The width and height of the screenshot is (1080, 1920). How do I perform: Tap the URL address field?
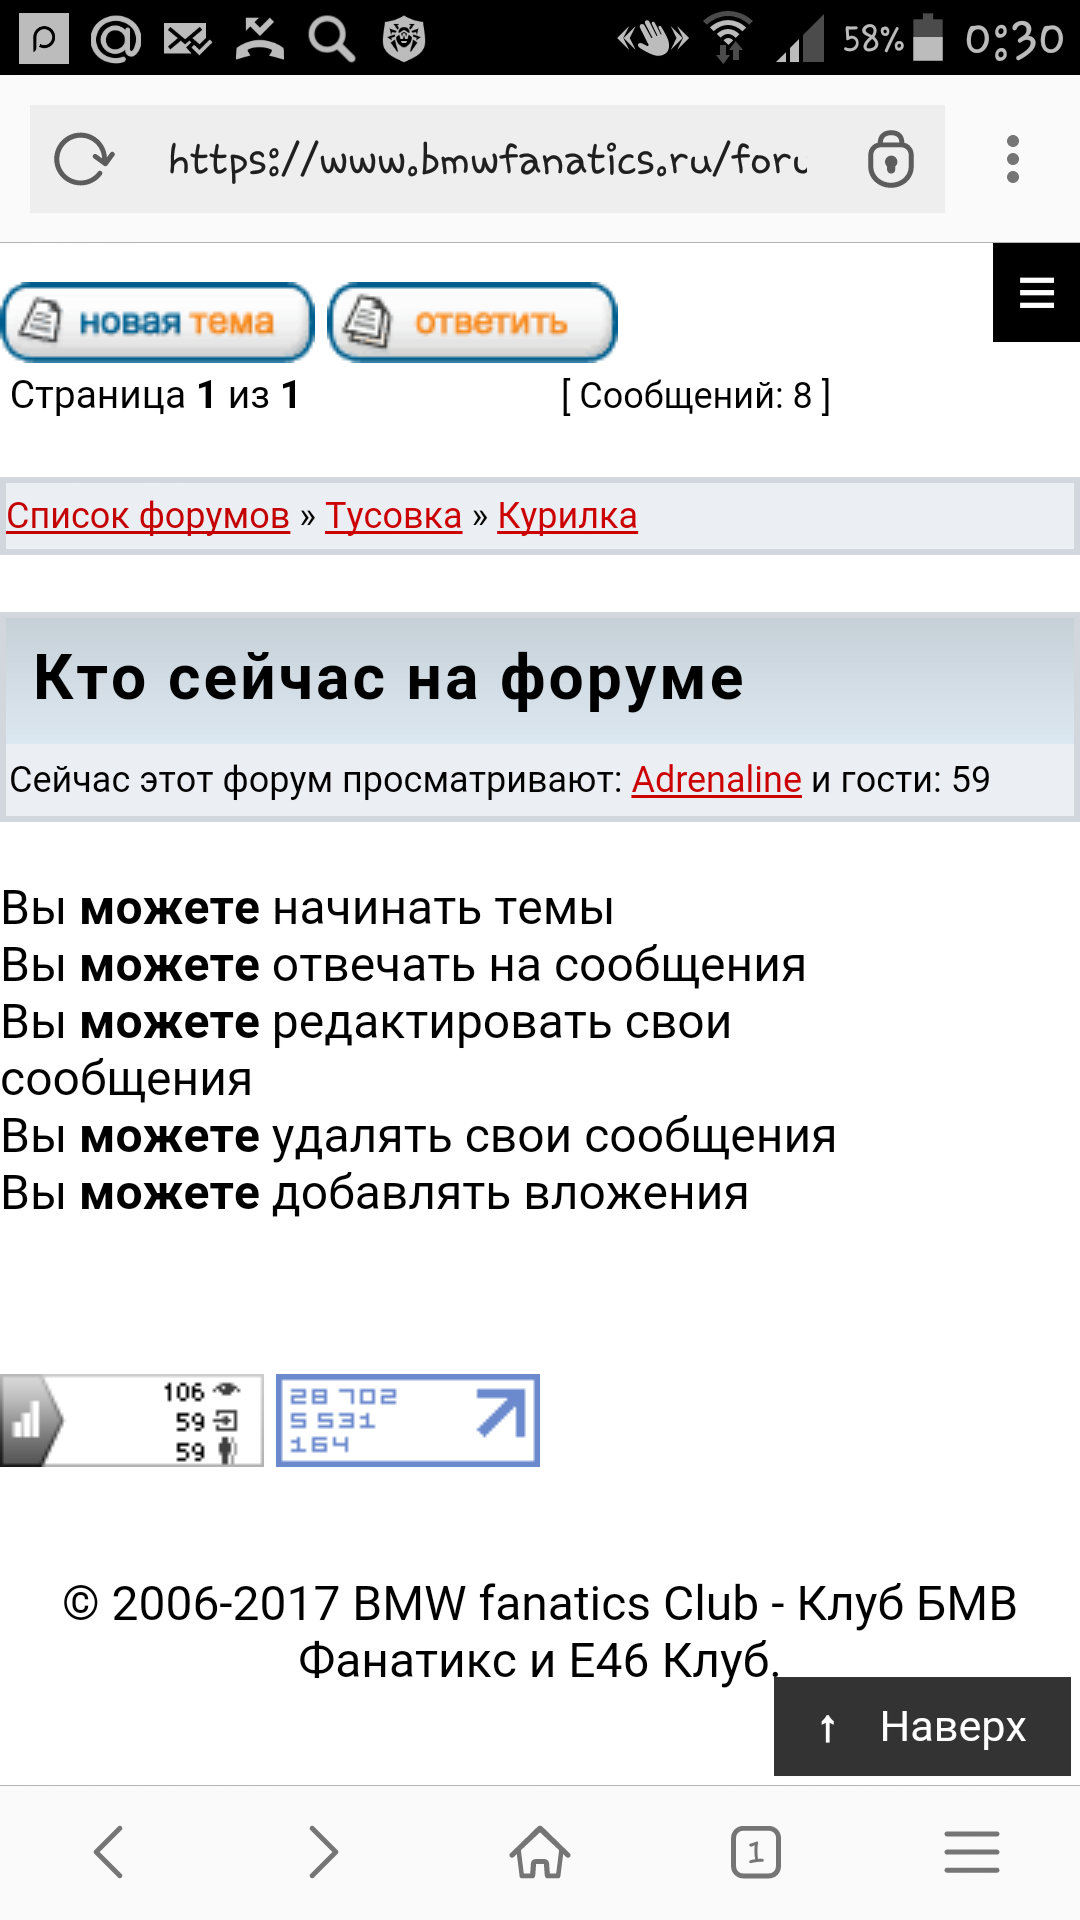click(487, 160)
